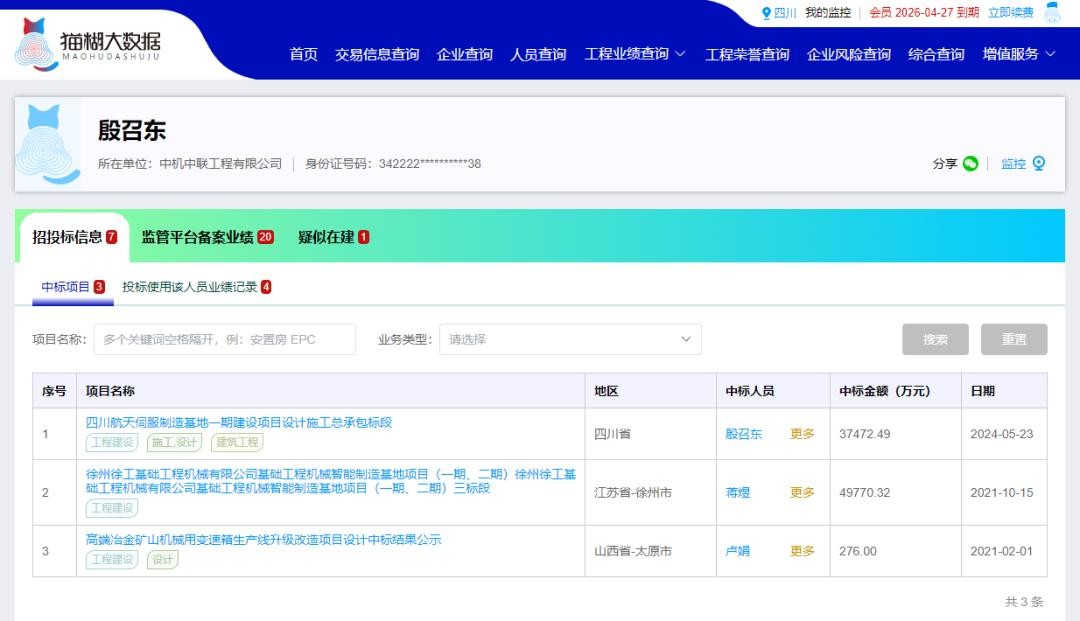Click the 立即续费 renewal link
The height and width of the screenshot is (621, 1080).
pos(1010,13)
